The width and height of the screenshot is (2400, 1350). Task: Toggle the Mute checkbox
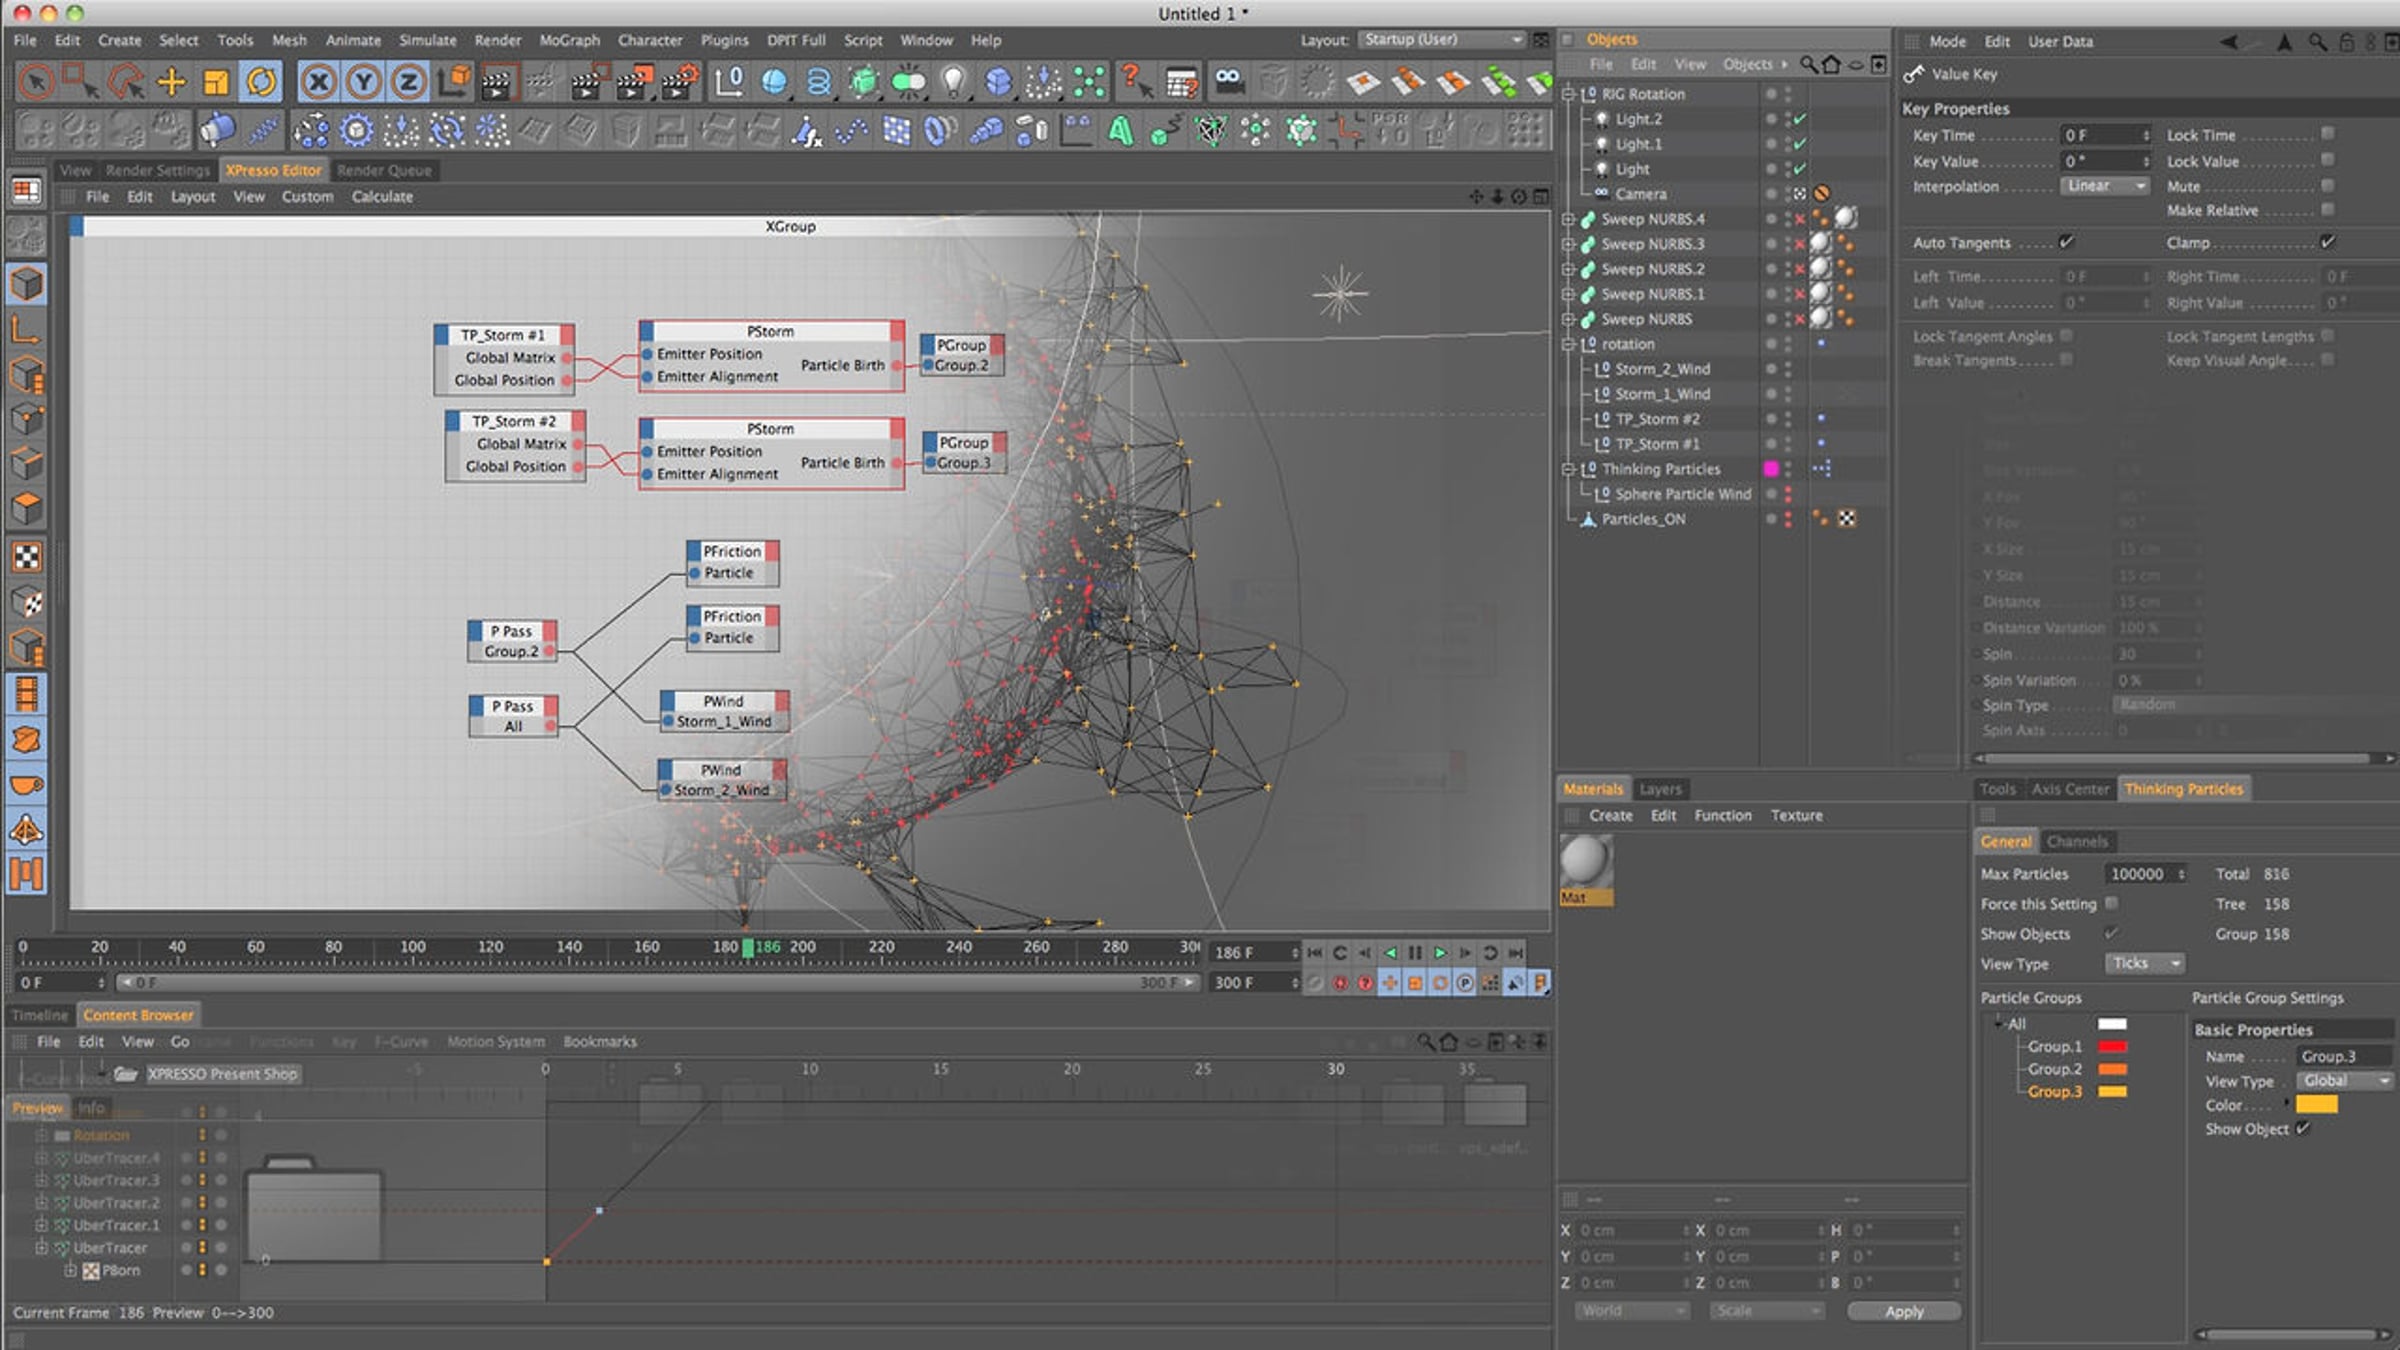(2328, 186)
